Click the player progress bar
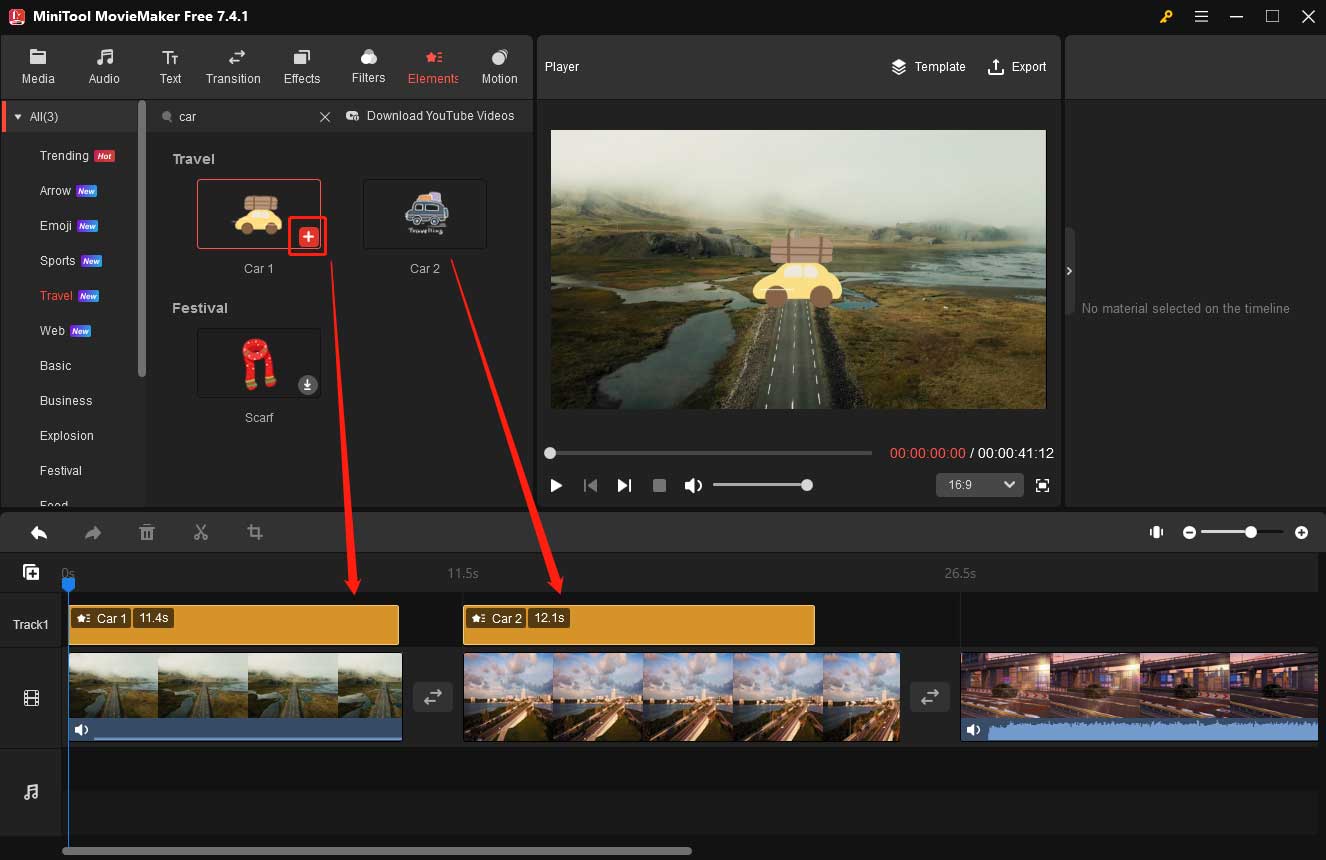 (x=711, y=453)
